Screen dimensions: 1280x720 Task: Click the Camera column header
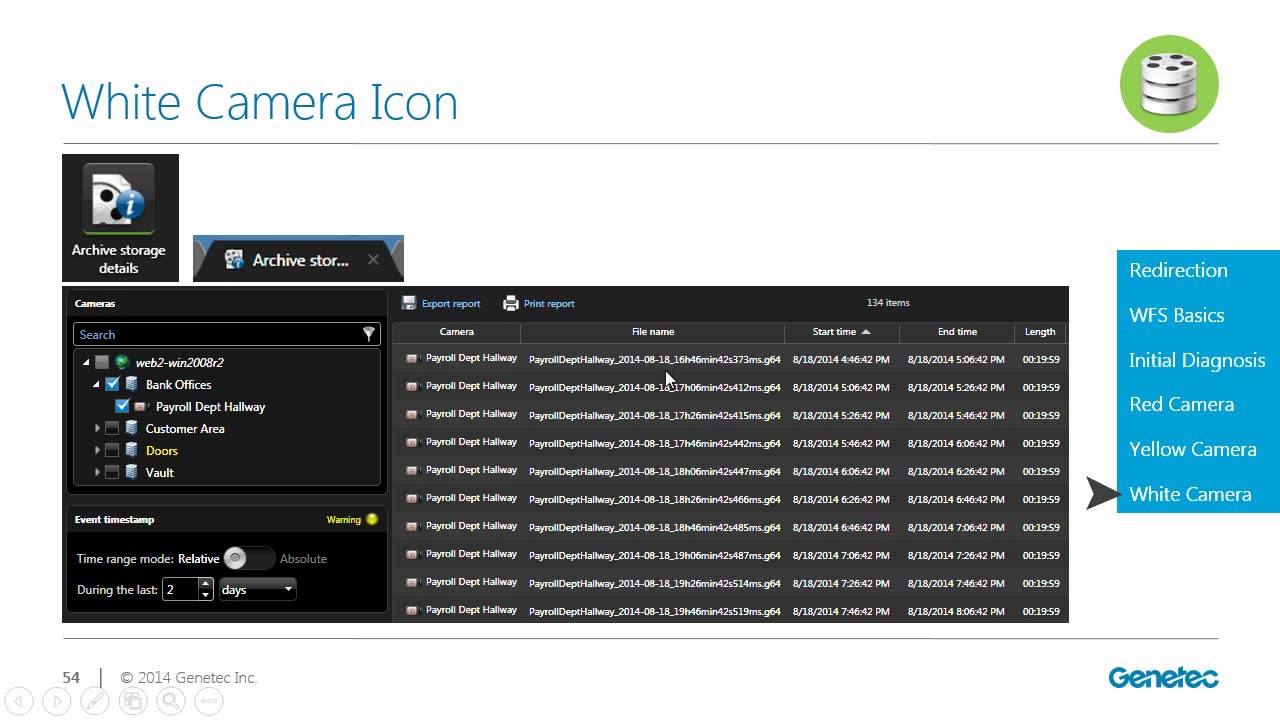pos(456,332)
